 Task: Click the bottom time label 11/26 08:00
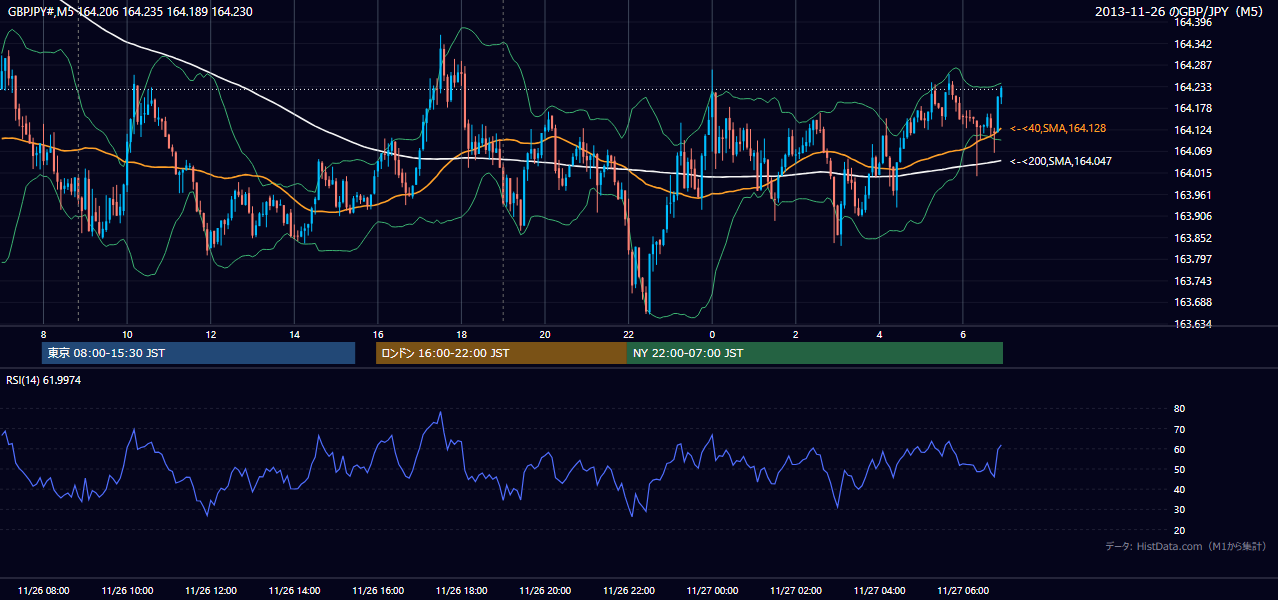44,591
